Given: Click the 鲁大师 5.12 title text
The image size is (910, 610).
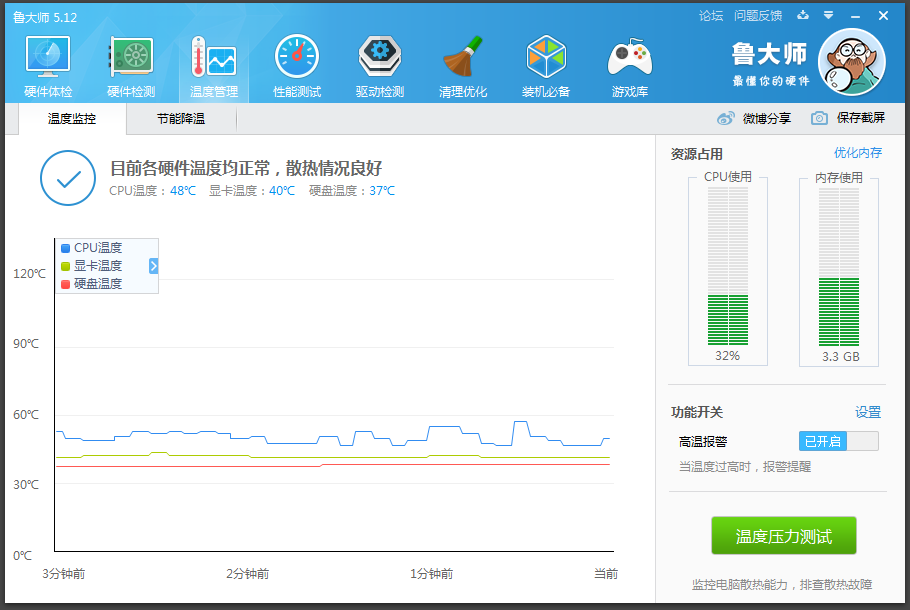Looking at the screenshot, I should click(x=45, y=17).
